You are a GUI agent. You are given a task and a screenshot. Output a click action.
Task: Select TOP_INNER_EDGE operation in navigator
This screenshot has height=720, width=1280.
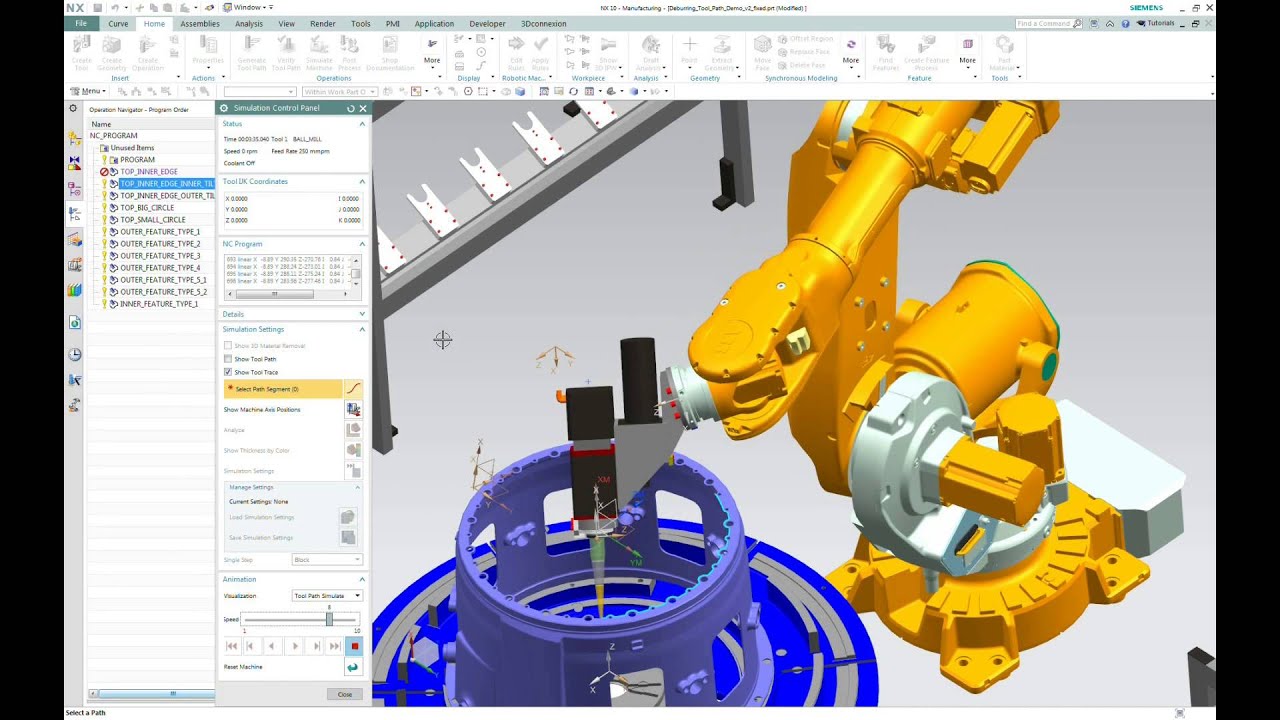pos(148,172)
